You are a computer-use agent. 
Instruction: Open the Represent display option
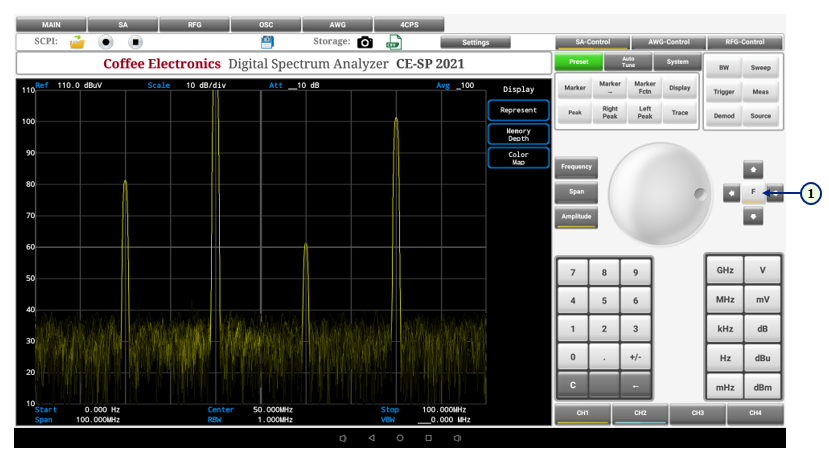point(518,110)
